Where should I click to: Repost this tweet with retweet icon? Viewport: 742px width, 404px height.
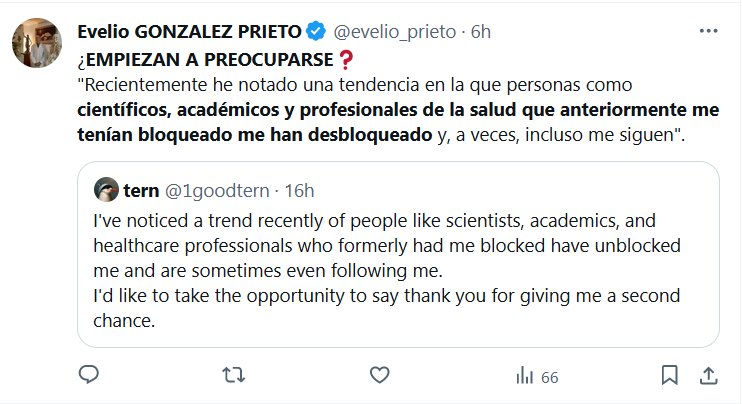232,376
